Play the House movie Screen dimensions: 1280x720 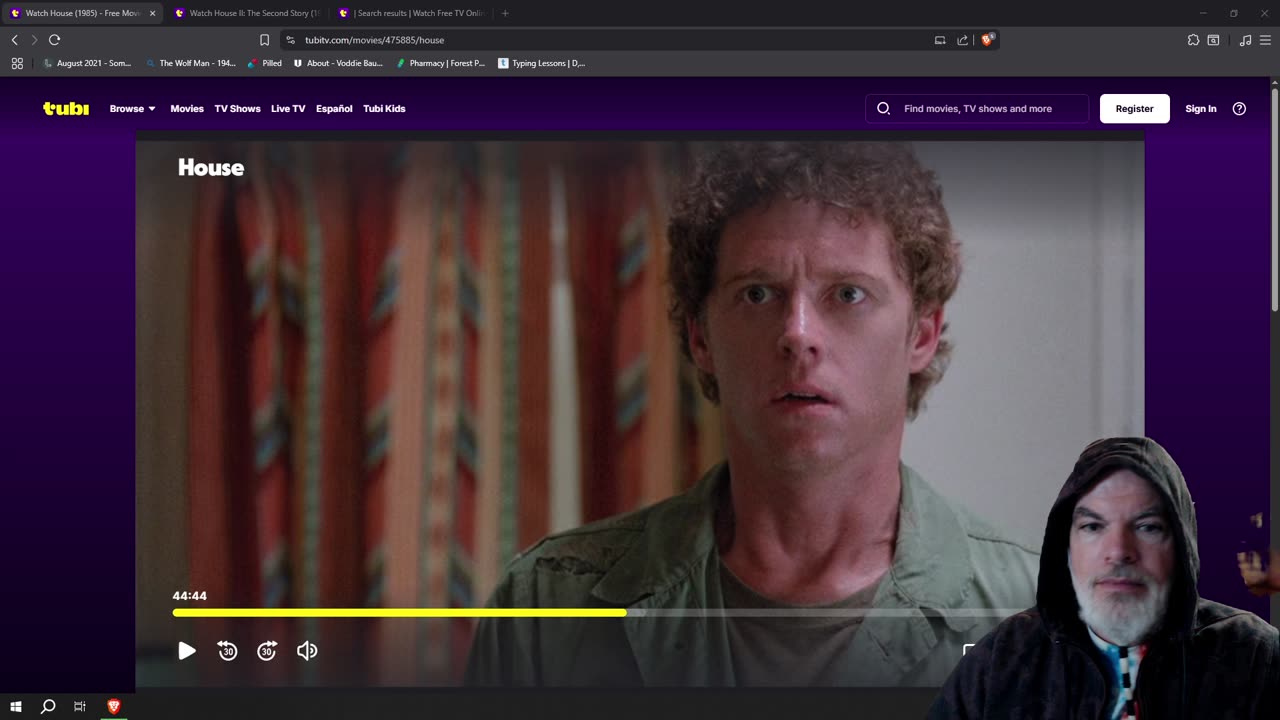187,651
